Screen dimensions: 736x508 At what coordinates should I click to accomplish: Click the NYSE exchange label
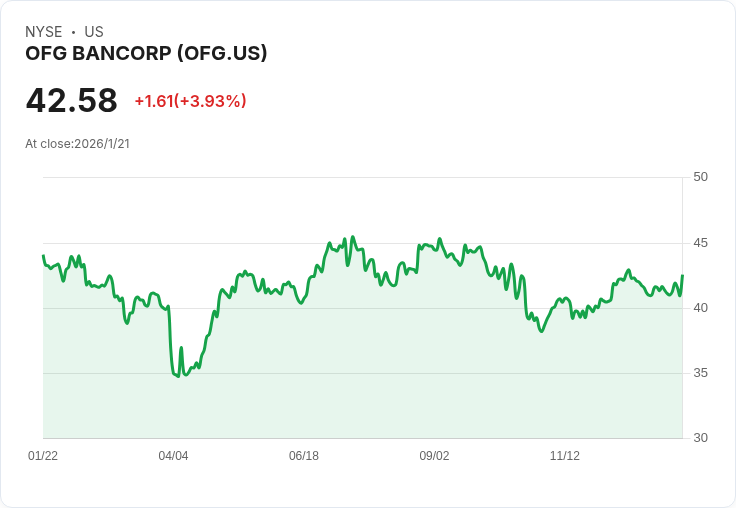point(43,32)
